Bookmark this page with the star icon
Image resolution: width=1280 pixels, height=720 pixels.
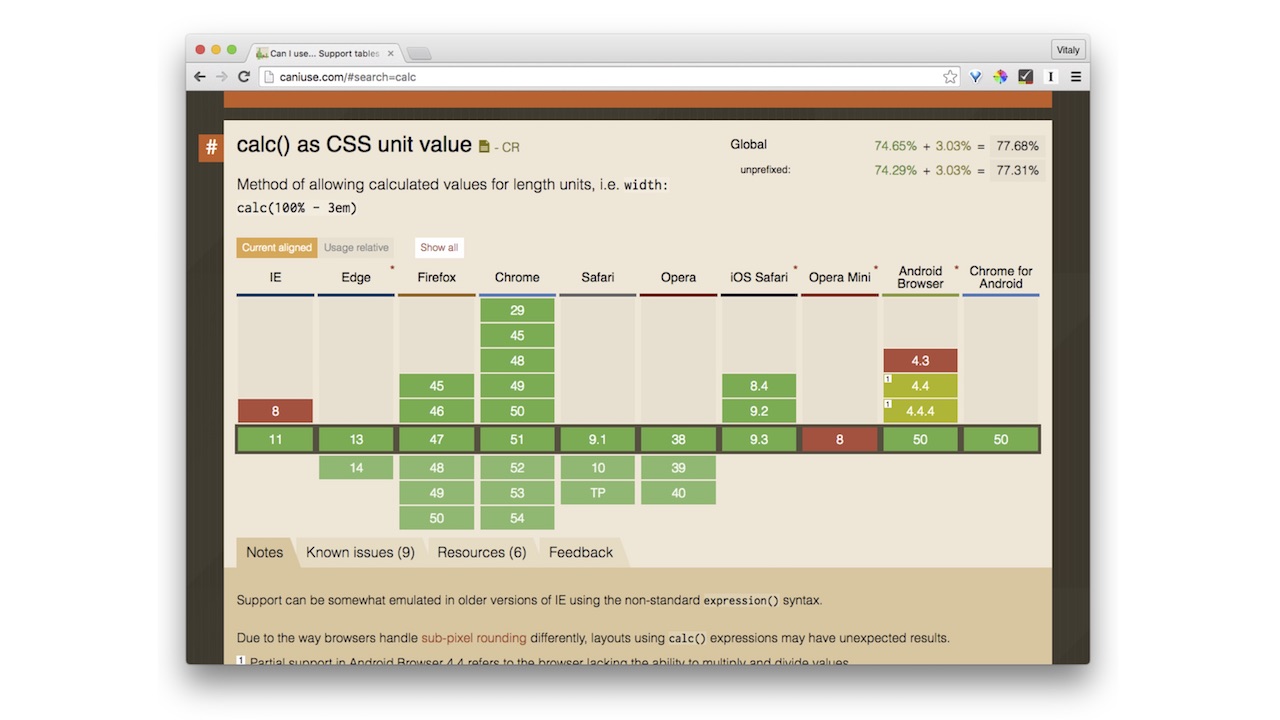(x=950, y=77)
